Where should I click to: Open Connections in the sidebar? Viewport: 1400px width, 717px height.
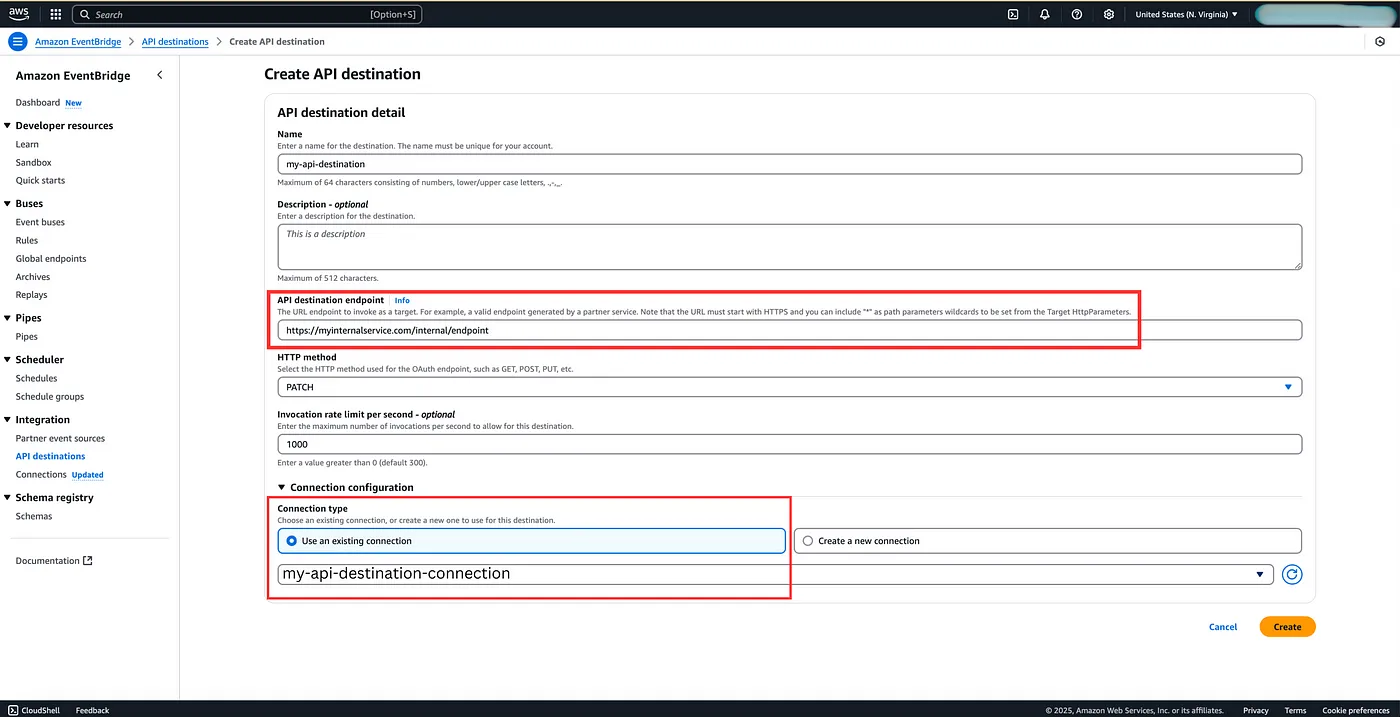(41, 475)
